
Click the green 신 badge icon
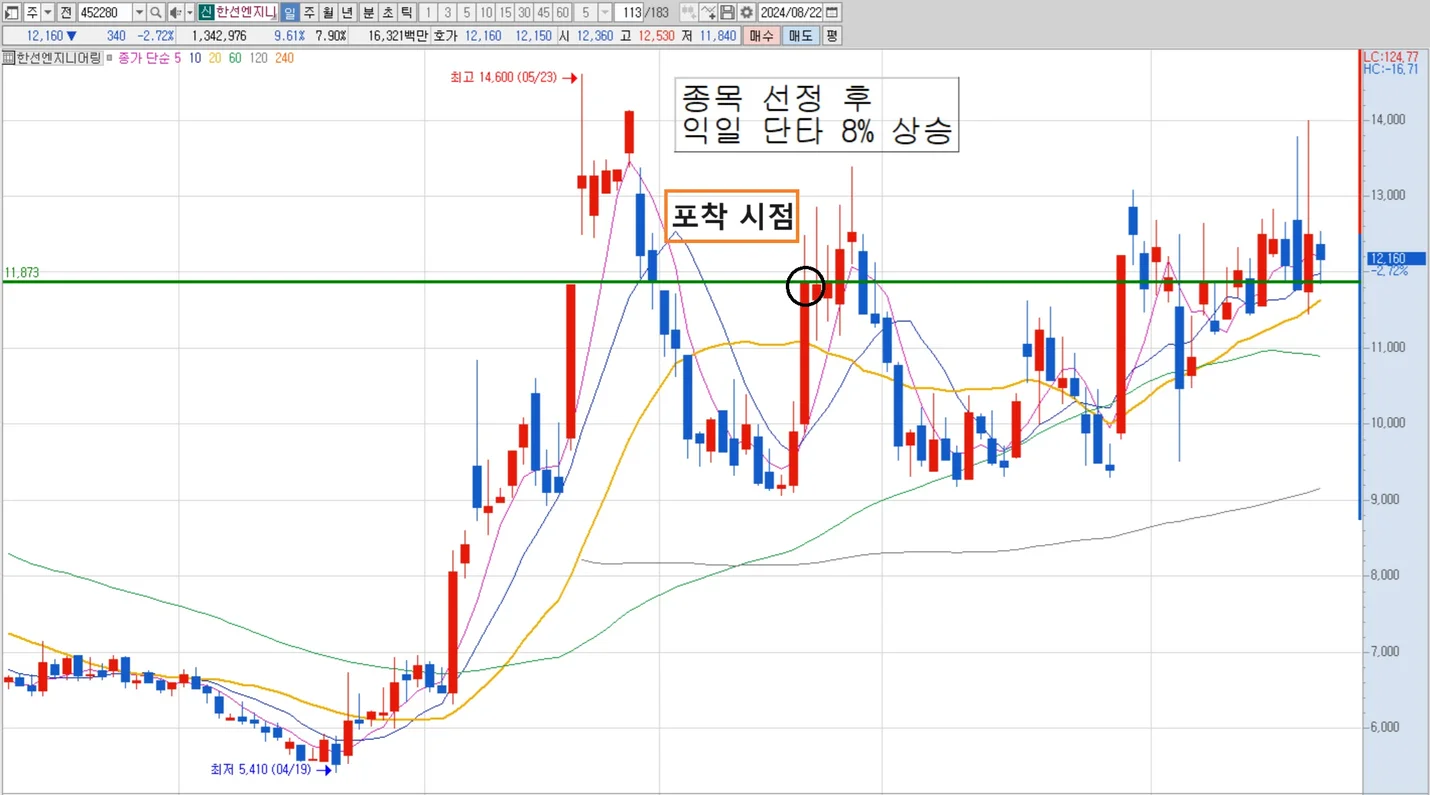tap(206, 13)
